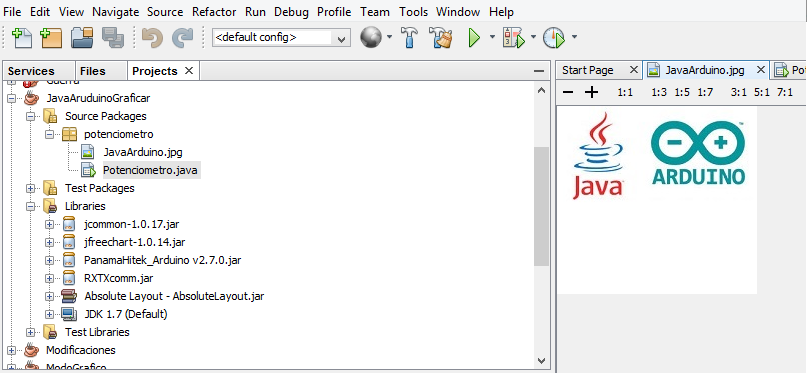Click the globe browser icon
The height and width of the screenshot is (373, 807).
(x=371, y=37)
